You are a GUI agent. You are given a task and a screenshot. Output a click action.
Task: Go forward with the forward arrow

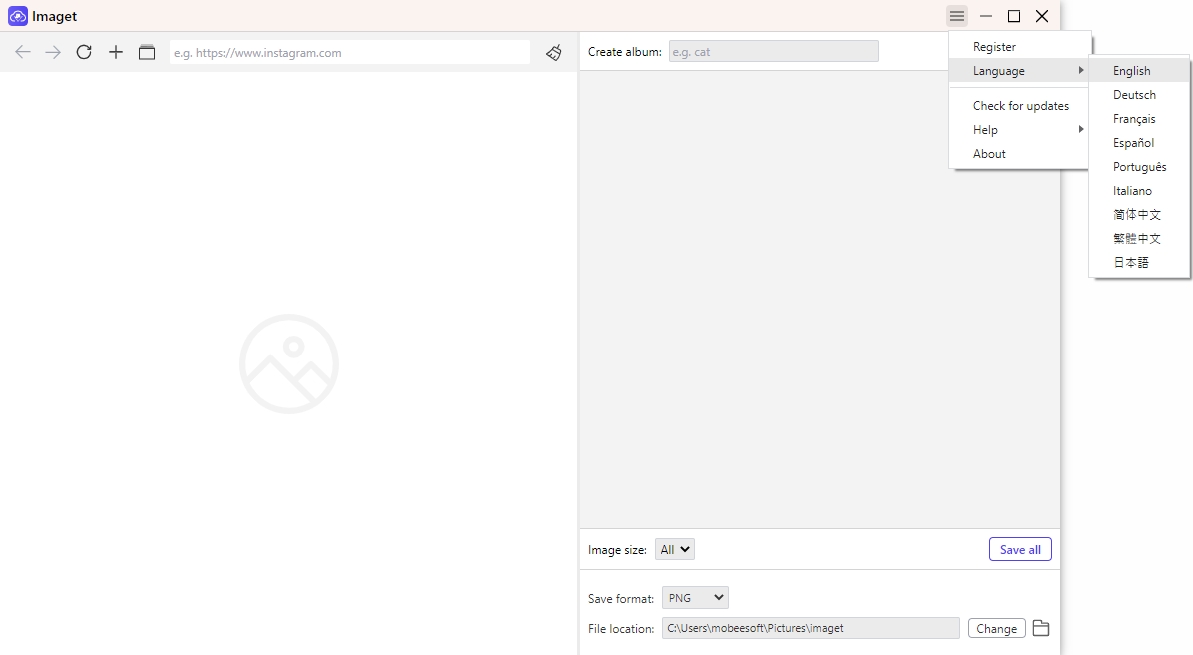point(52,52)
